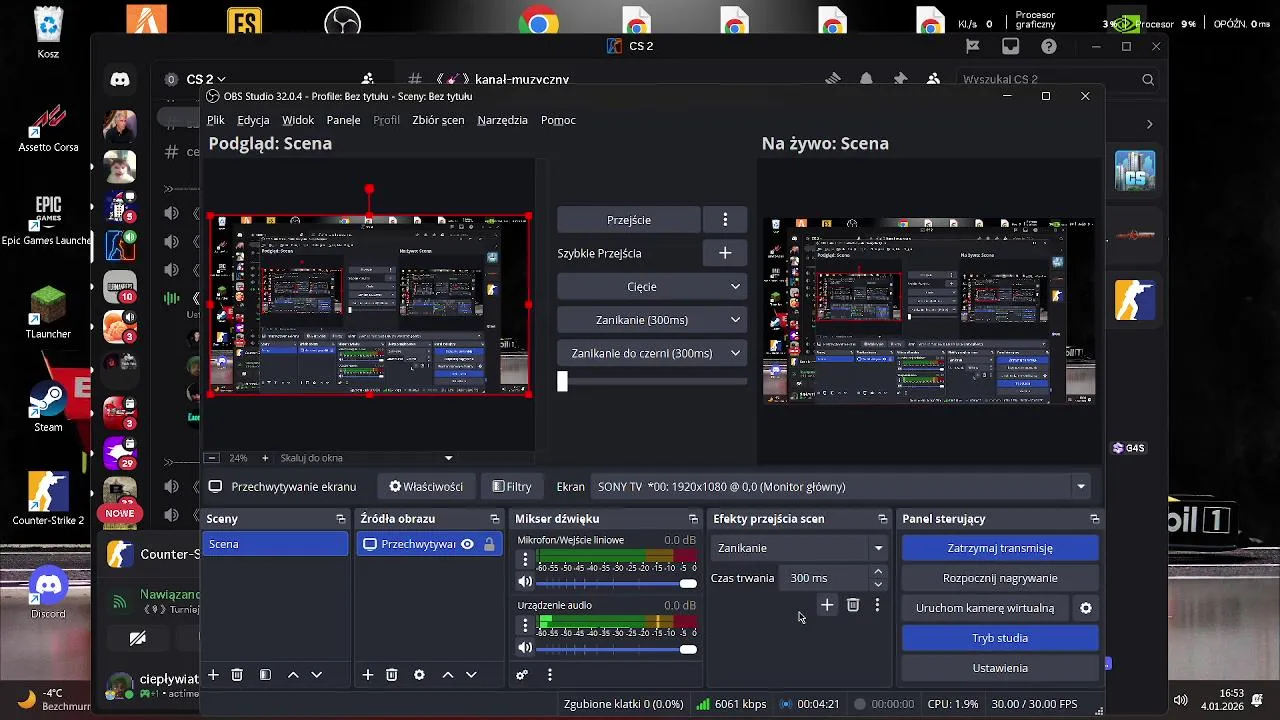The image size is (1280, 720).
Task: Select Scena in the Sceny list
Action: click(275, 544)
